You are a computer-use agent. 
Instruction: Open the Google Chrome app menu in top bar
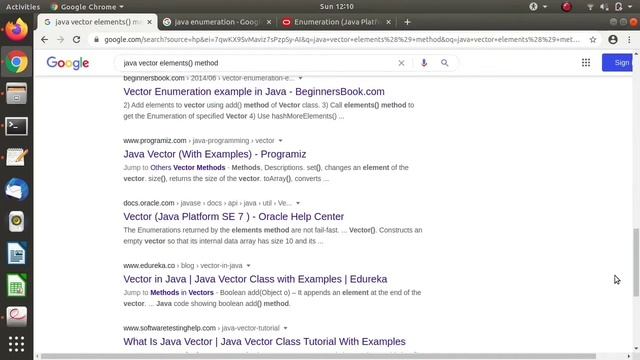(x=87, y=7)
